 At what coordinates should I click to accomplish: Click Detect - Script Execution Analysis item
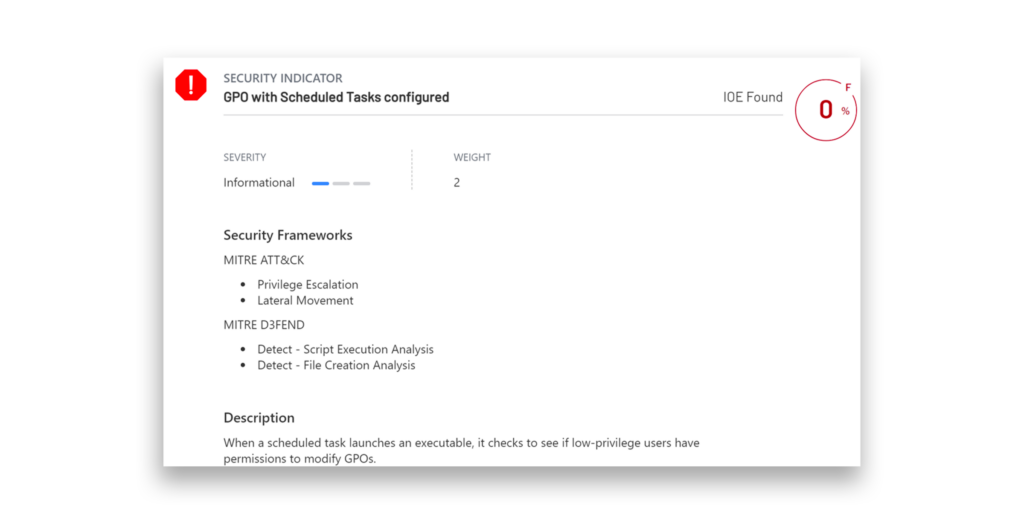click(345, 350)
